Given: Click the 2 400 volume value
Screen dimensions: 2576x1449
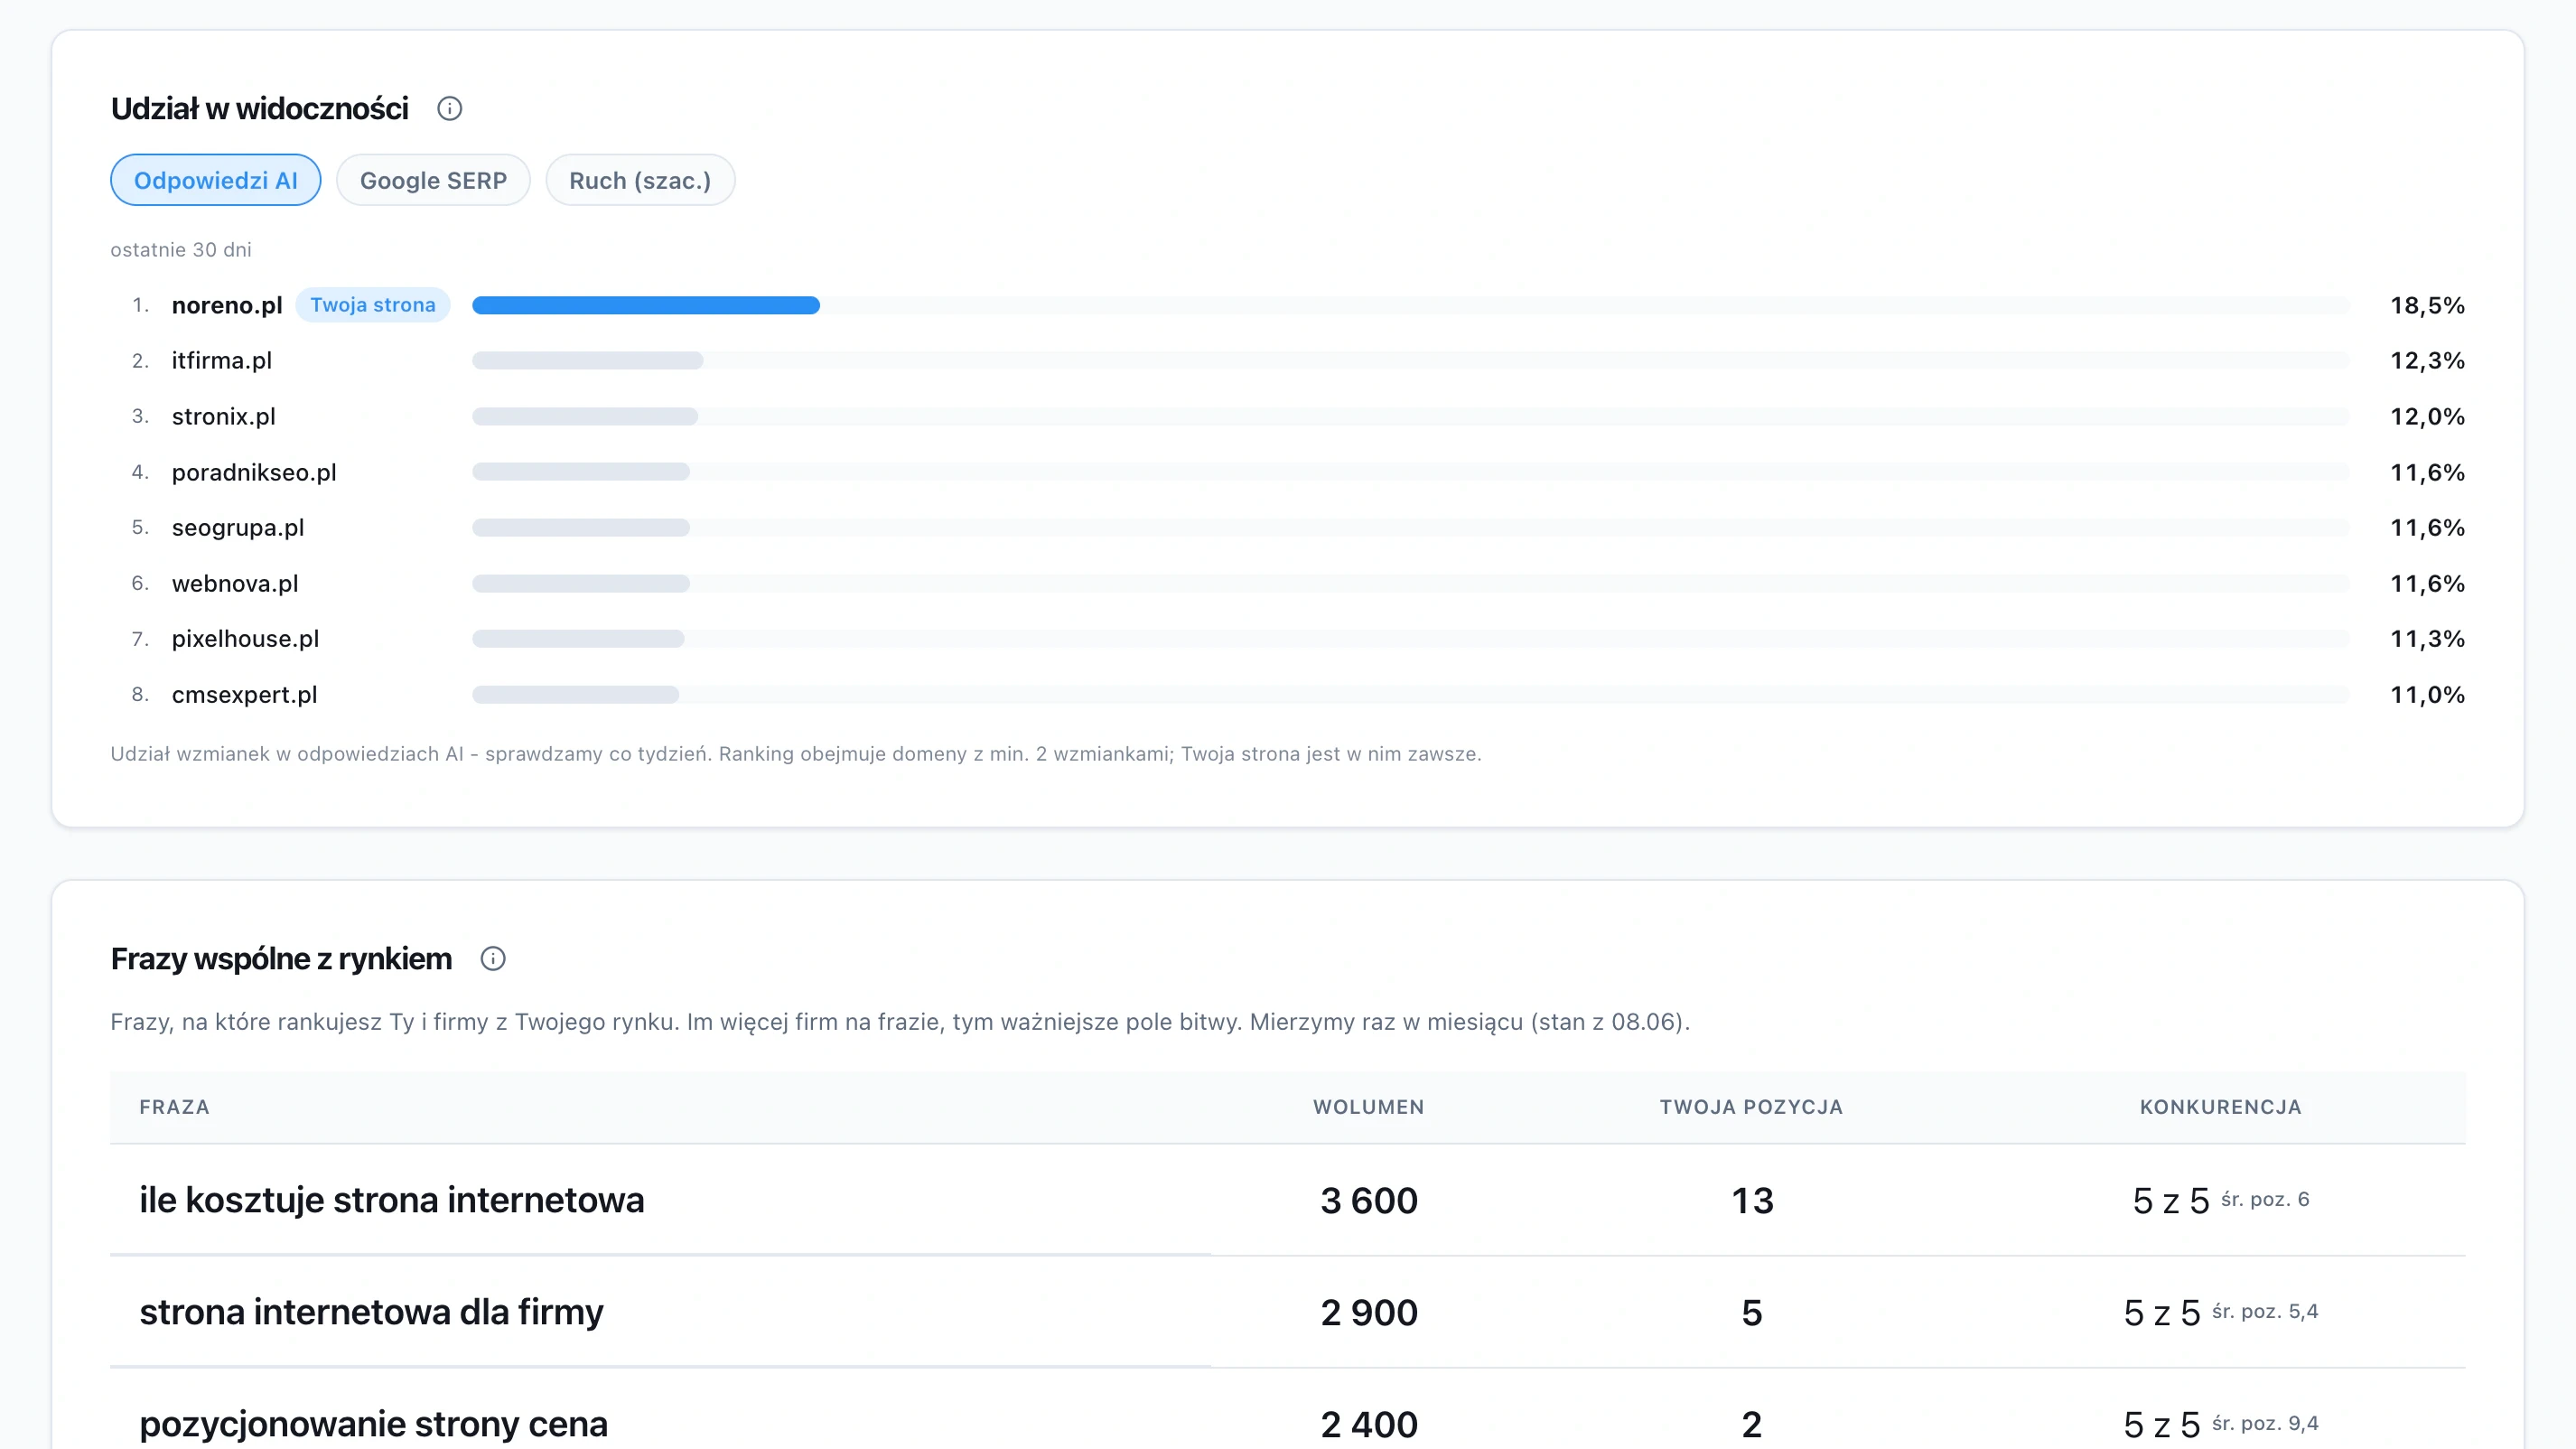Looking at the screenshot, I should click(1369, 1424).
